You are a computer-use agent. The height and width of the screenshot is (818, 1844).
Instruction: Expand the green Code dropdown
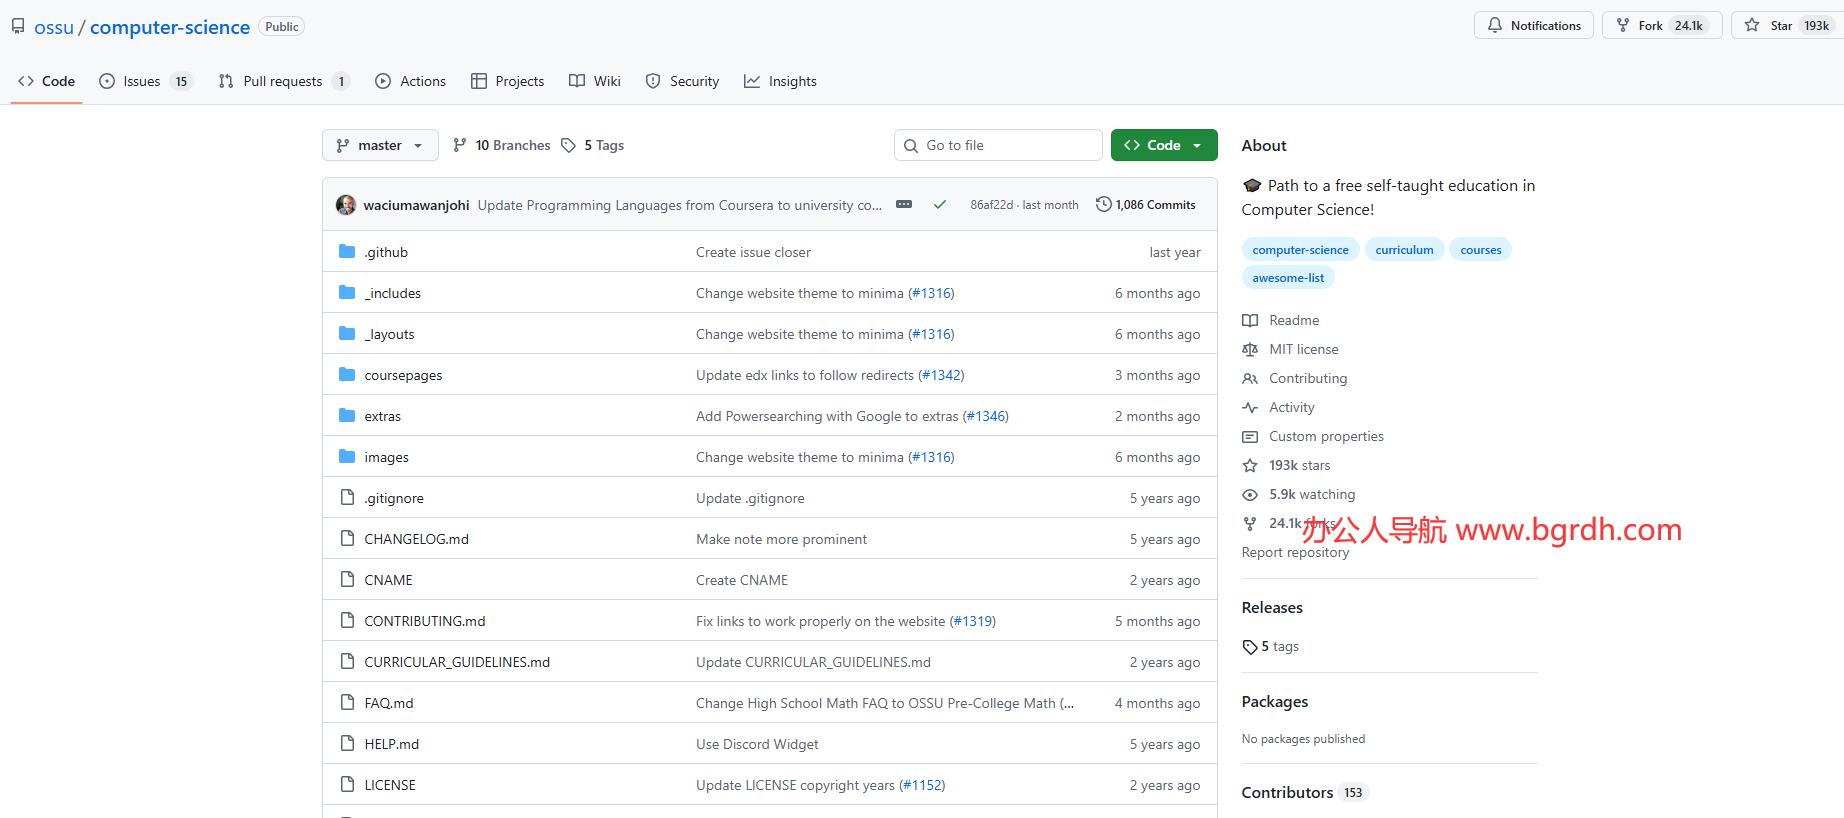point(1163,145)
